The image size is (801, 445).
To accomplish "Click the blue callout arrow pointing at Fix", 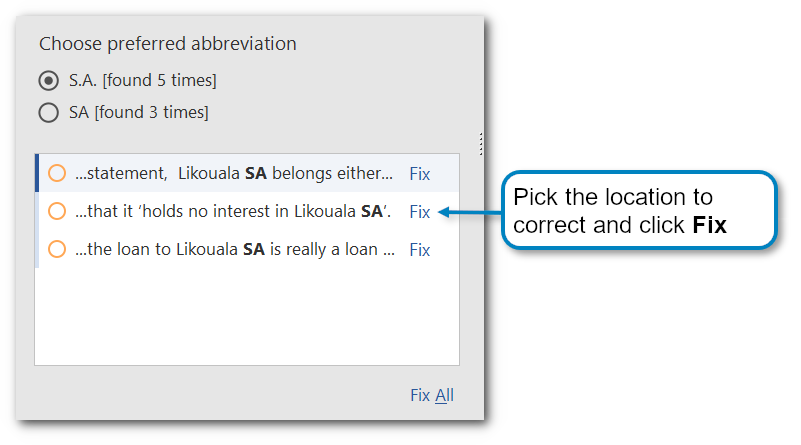I will (x=468, y=212).
